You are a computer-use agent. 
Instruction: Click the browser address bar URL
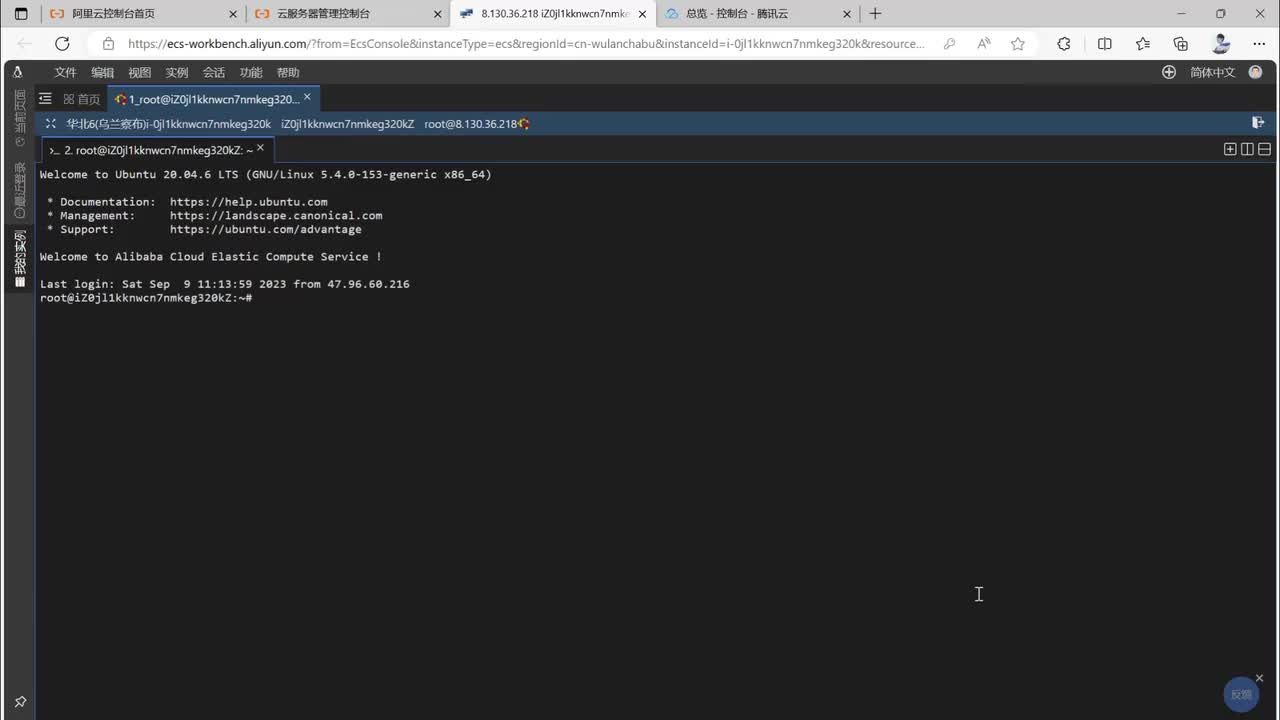[526, 44]
